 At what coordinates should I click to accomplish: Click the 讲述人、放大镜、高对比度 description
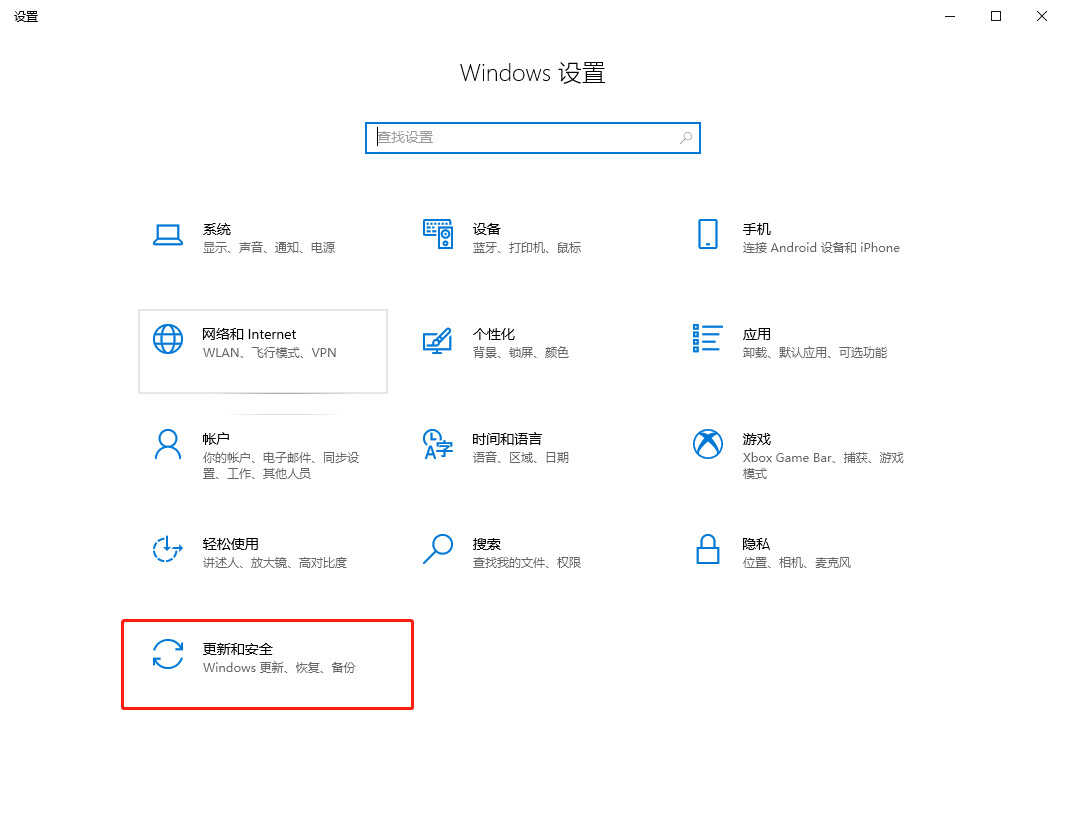pyautogui.click(x=274, y=563)
